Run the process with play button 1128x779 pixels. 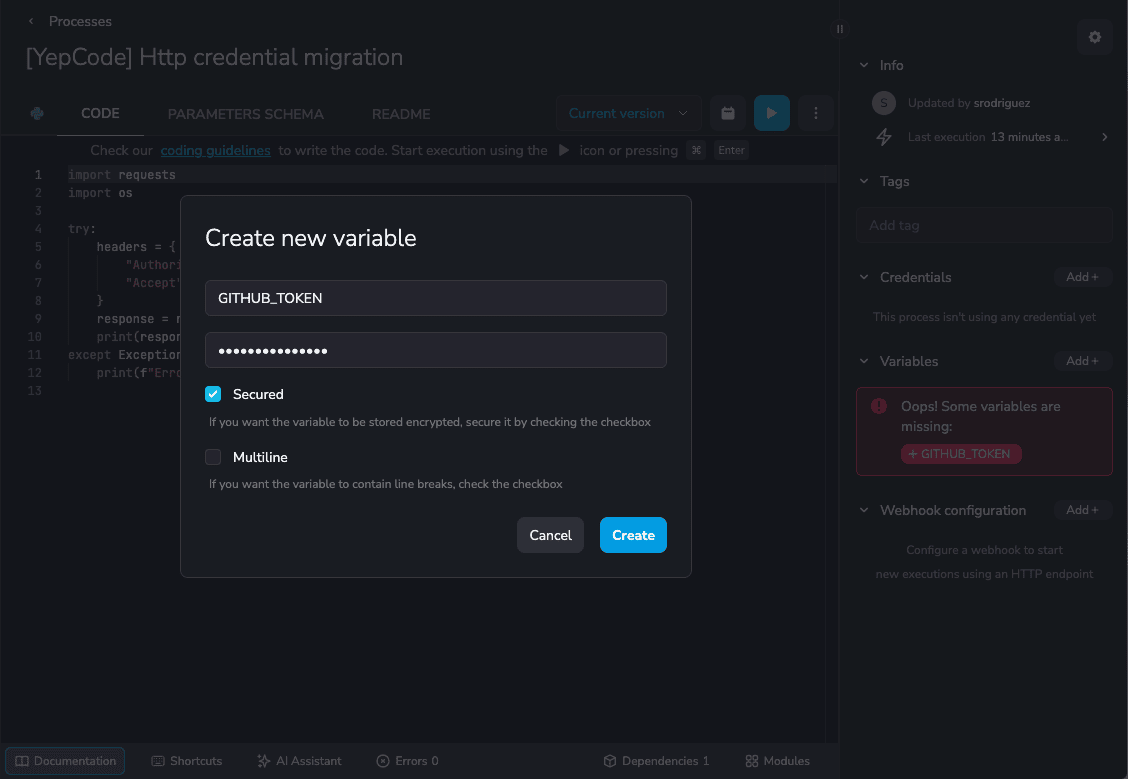(x=772, y=113)
